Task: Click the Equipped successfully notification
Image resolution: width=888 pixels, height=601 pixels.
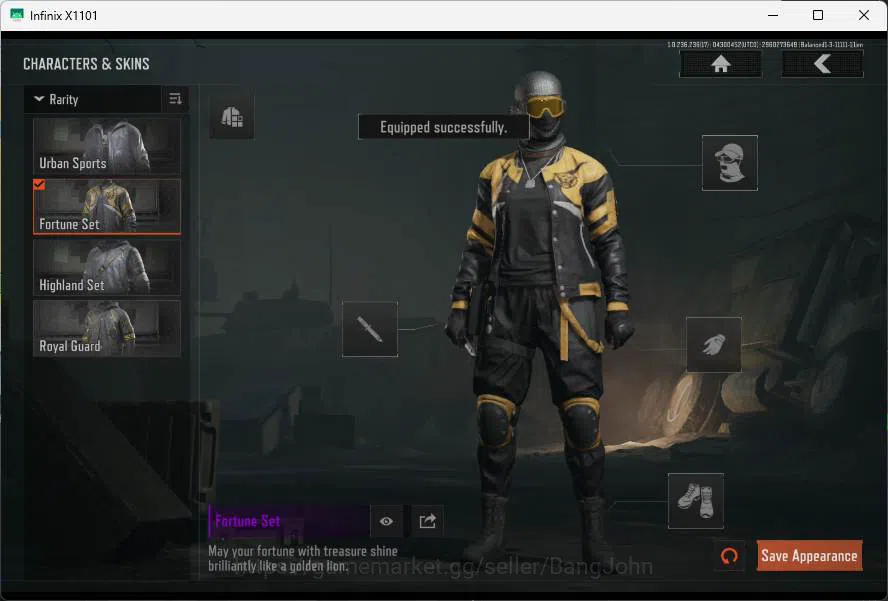Action: tap(443, 127)
